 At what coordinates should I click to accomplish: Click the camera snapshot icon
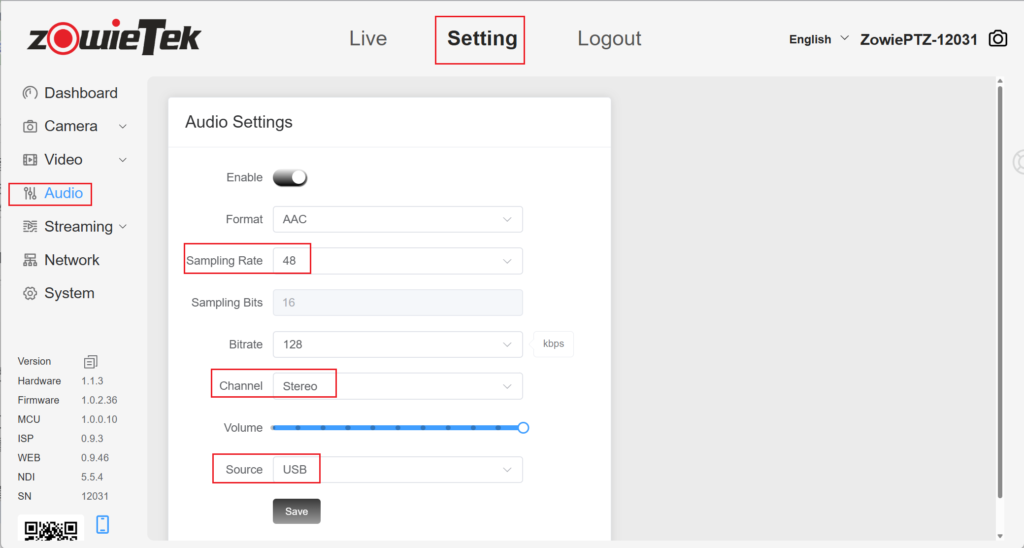click(x=997, y=39)
